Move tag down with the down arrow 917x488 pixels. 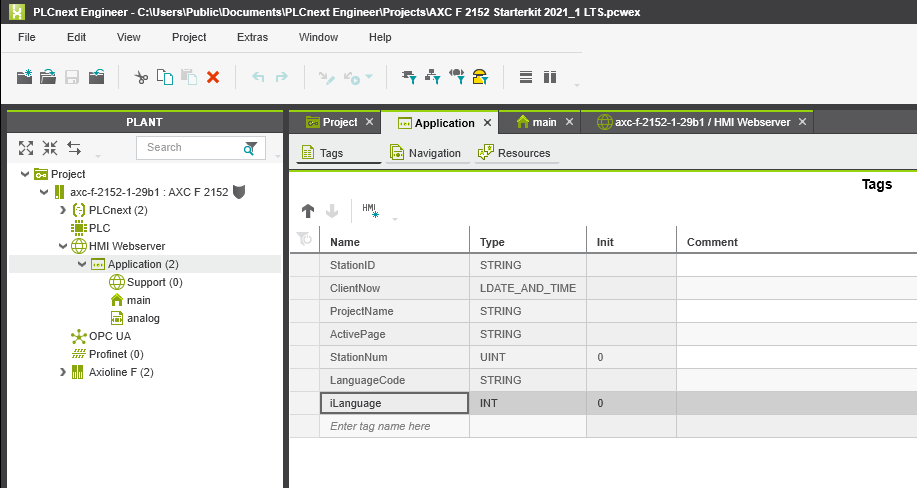click(x=332, y=211)
